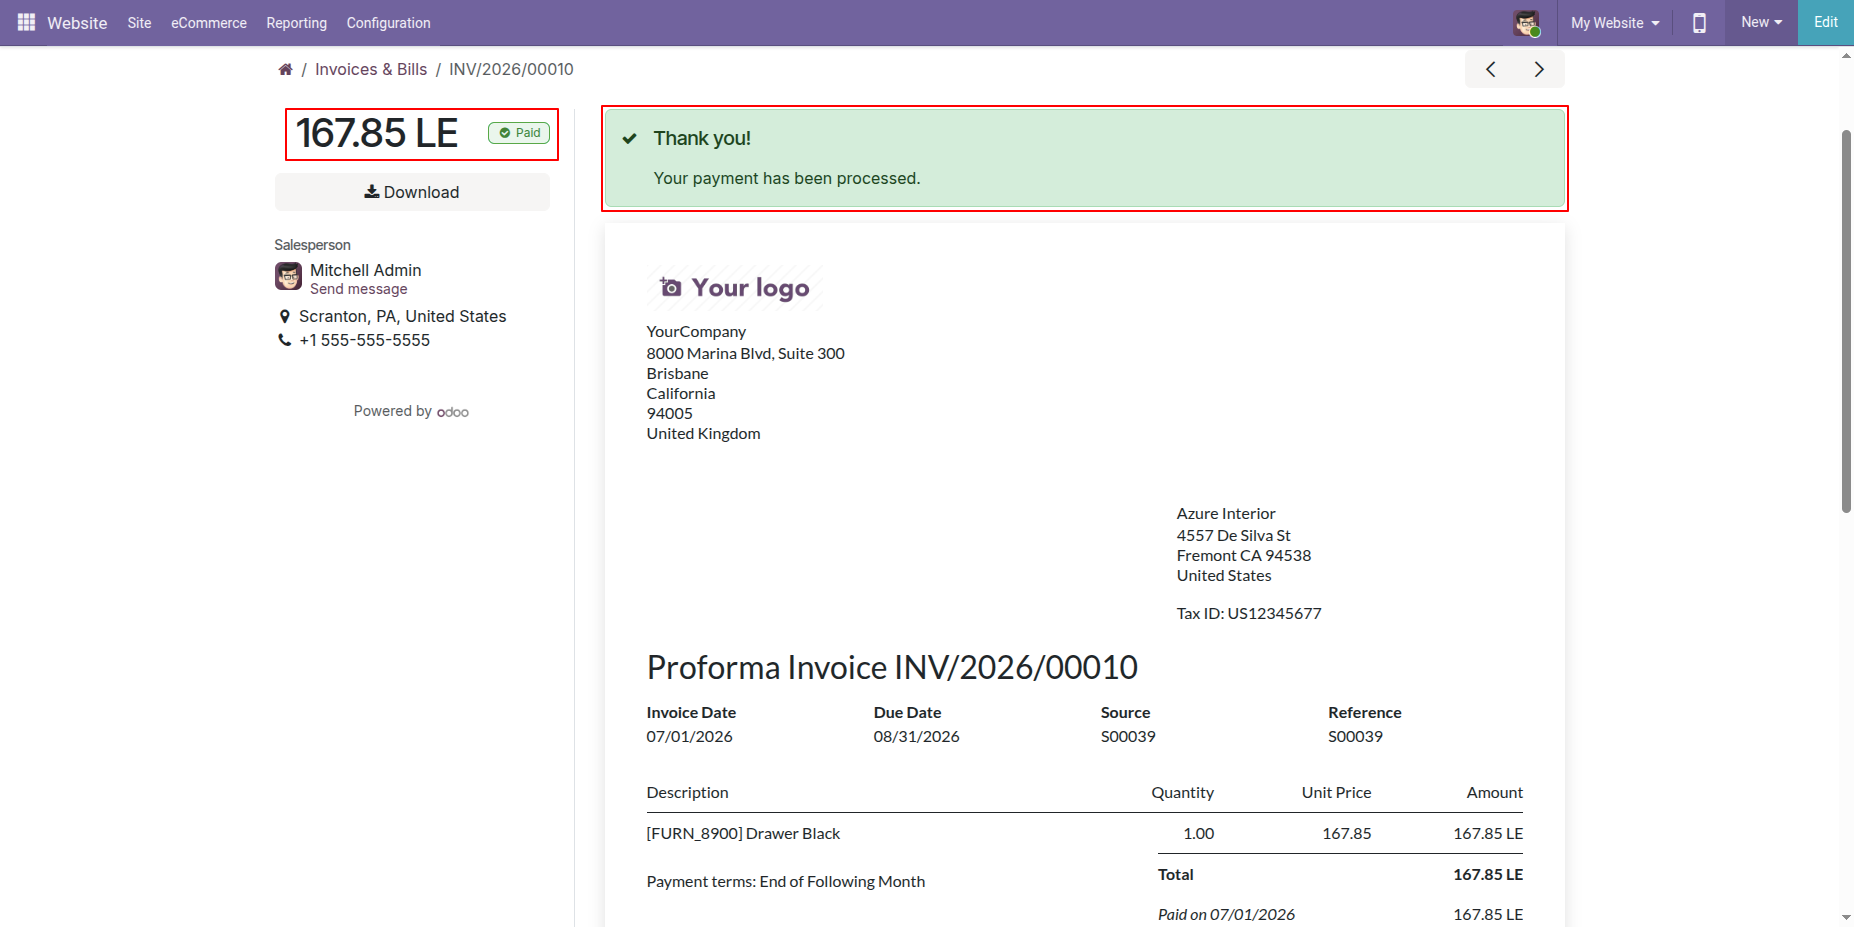Click the salesperson avatar picture

pos(288,276)
